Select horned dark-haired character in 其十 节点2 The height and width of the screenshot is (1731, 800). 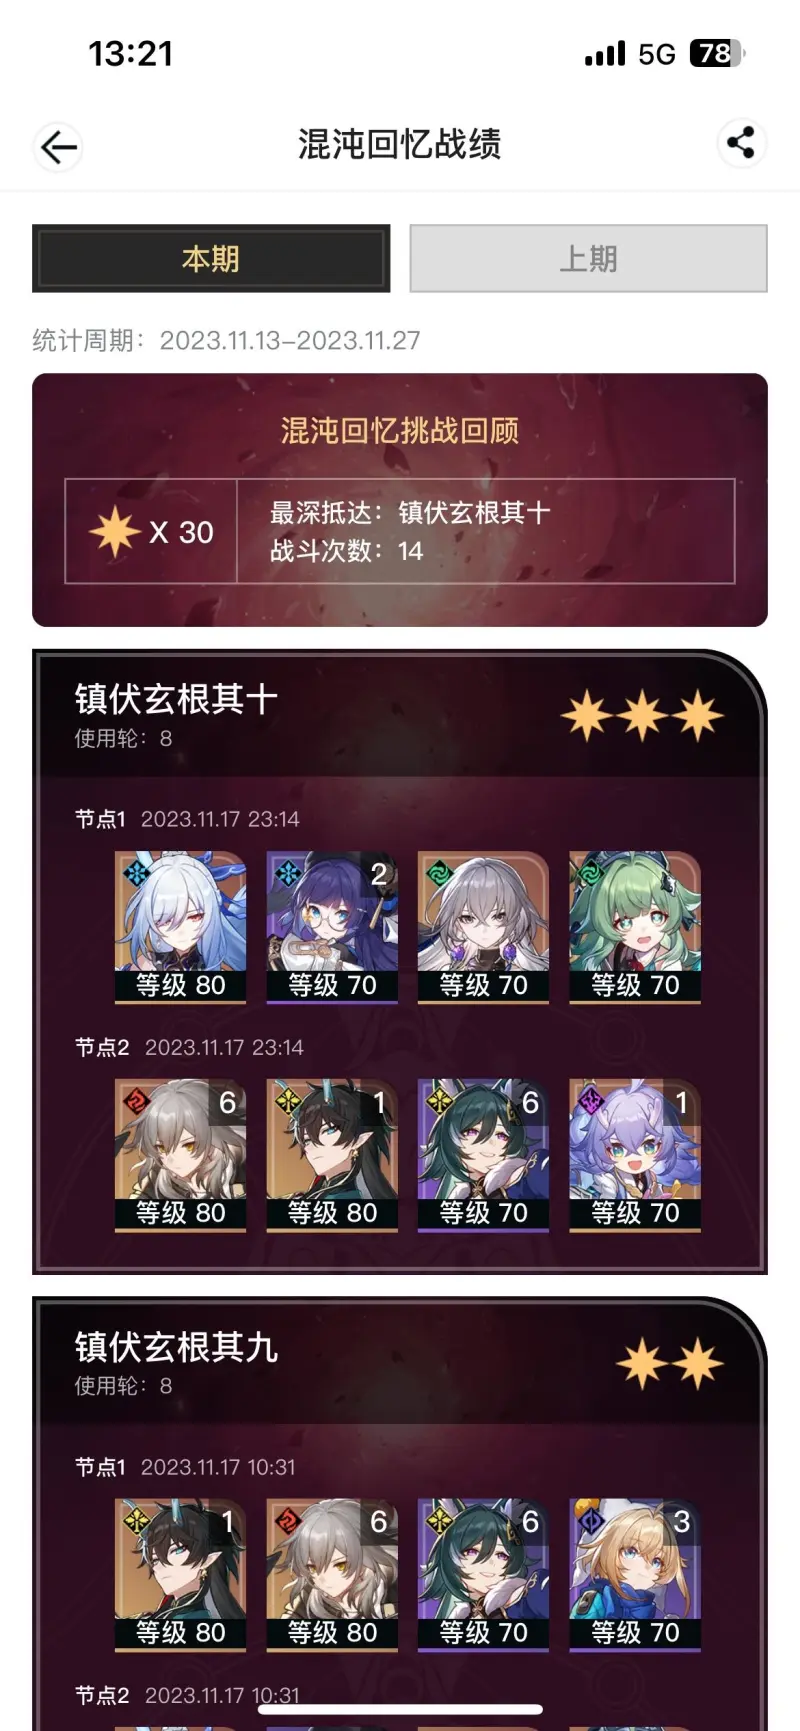[x=332, y=1155]
